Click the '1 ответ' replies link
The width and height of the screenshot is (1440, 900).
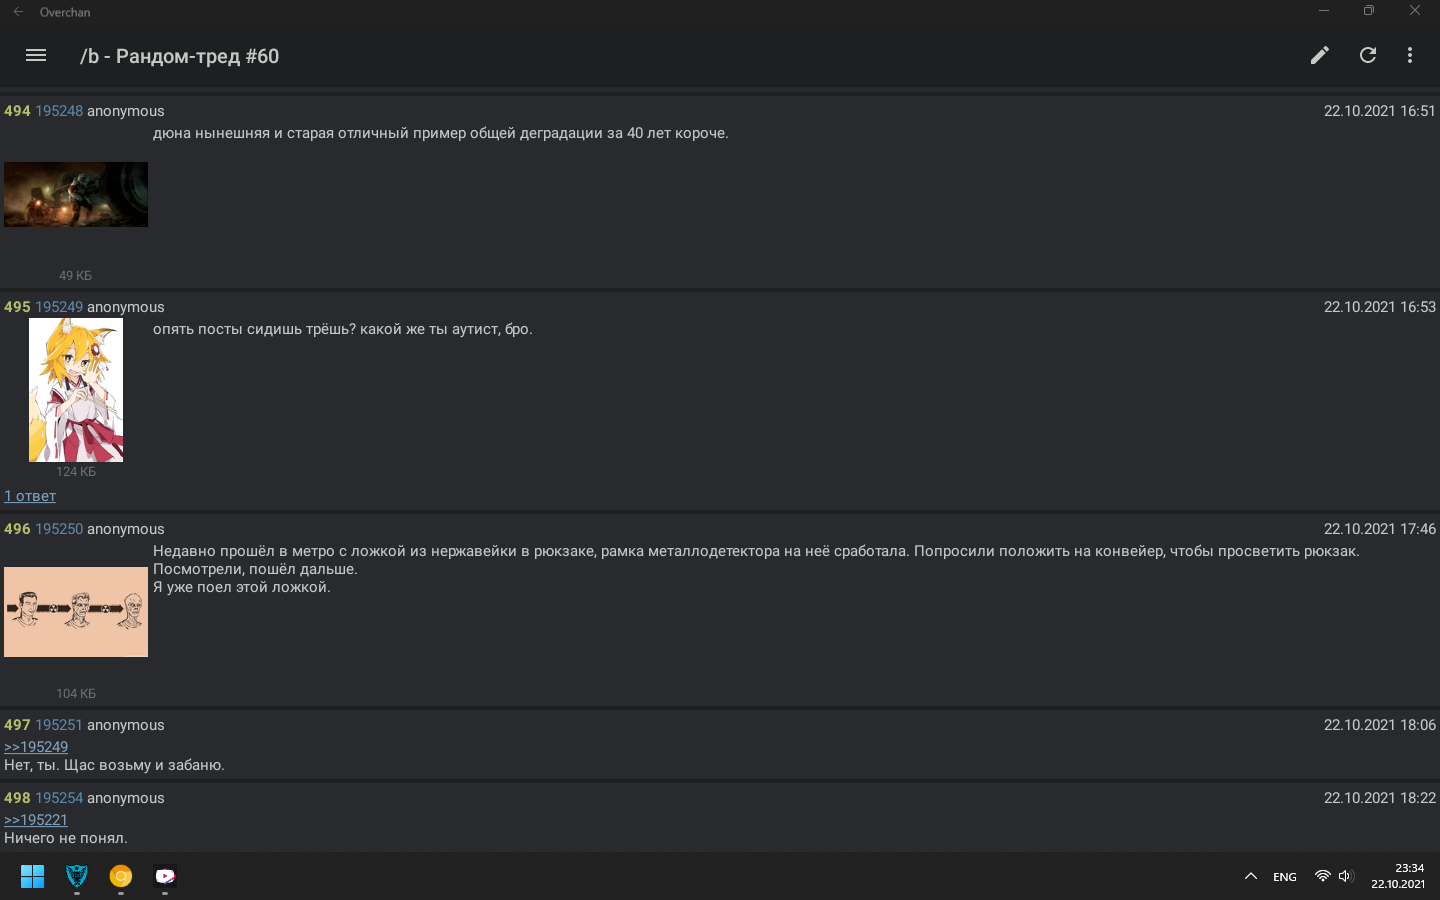pos(30,496)
